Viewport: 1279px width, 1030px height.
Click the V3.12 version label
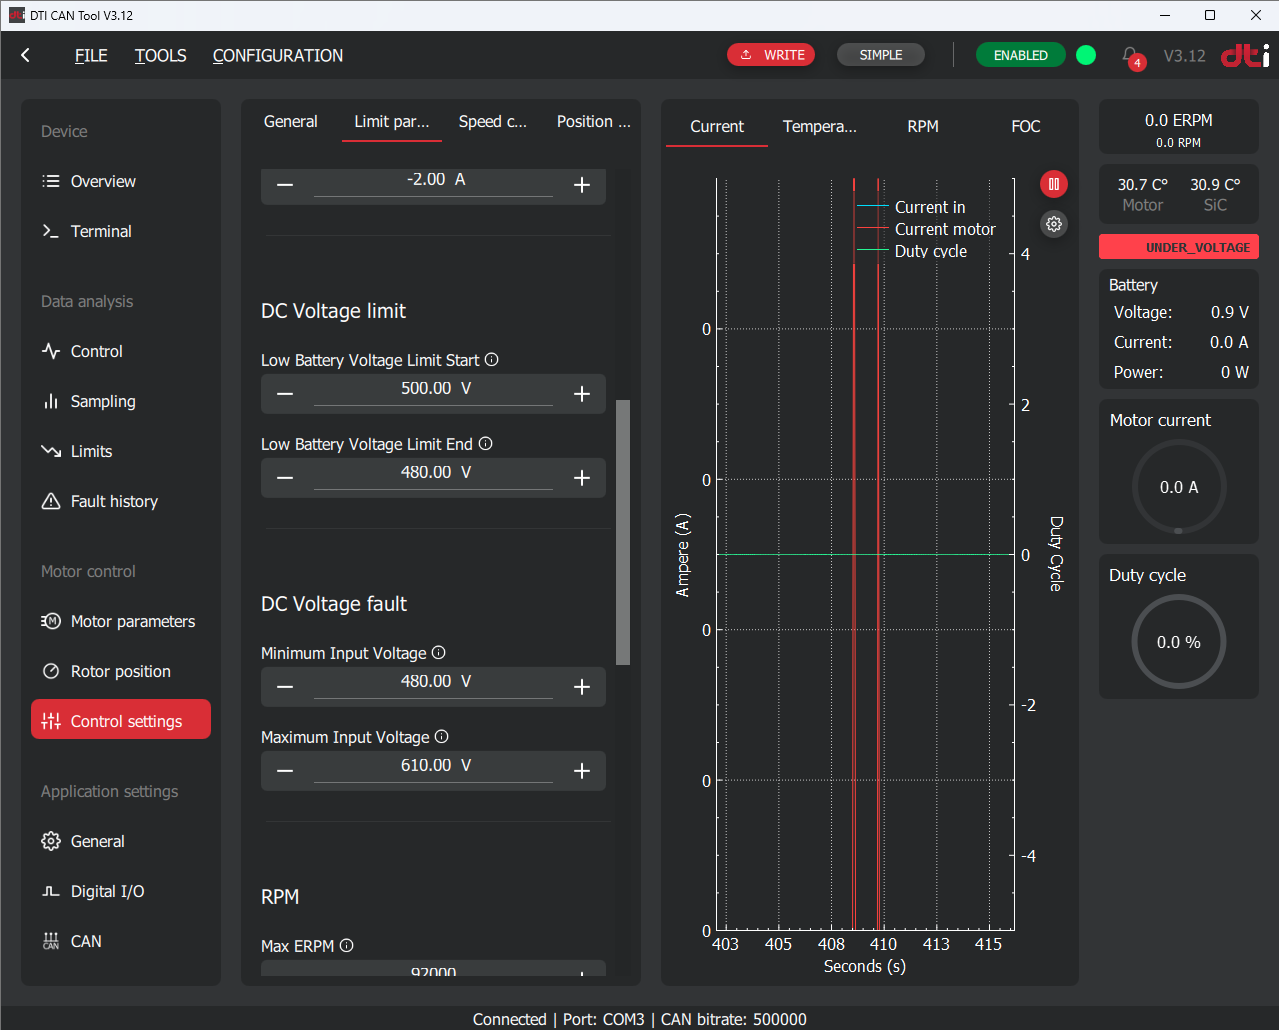(x=1185, y=56)
